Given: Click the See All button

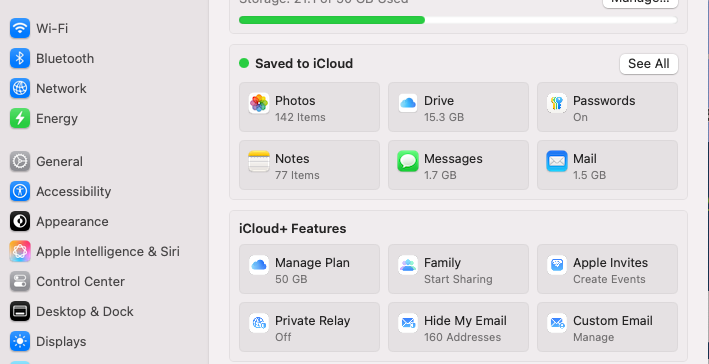Looking at the screenshot, I should (649, 64).
